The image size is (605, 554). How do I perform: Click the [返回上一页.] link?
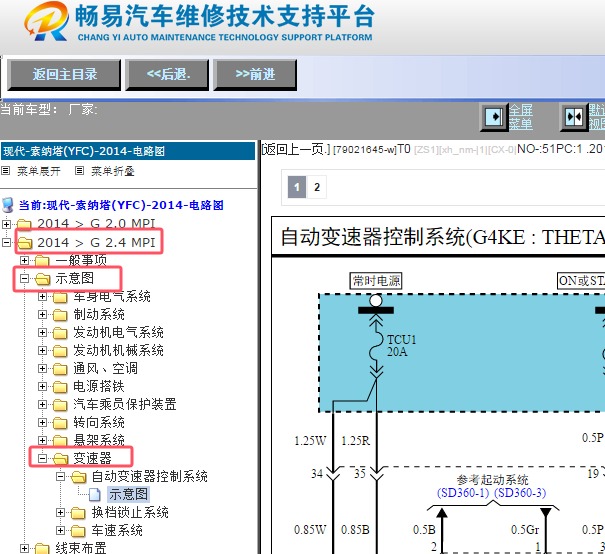pyautogui.click(x=296, y=149)
